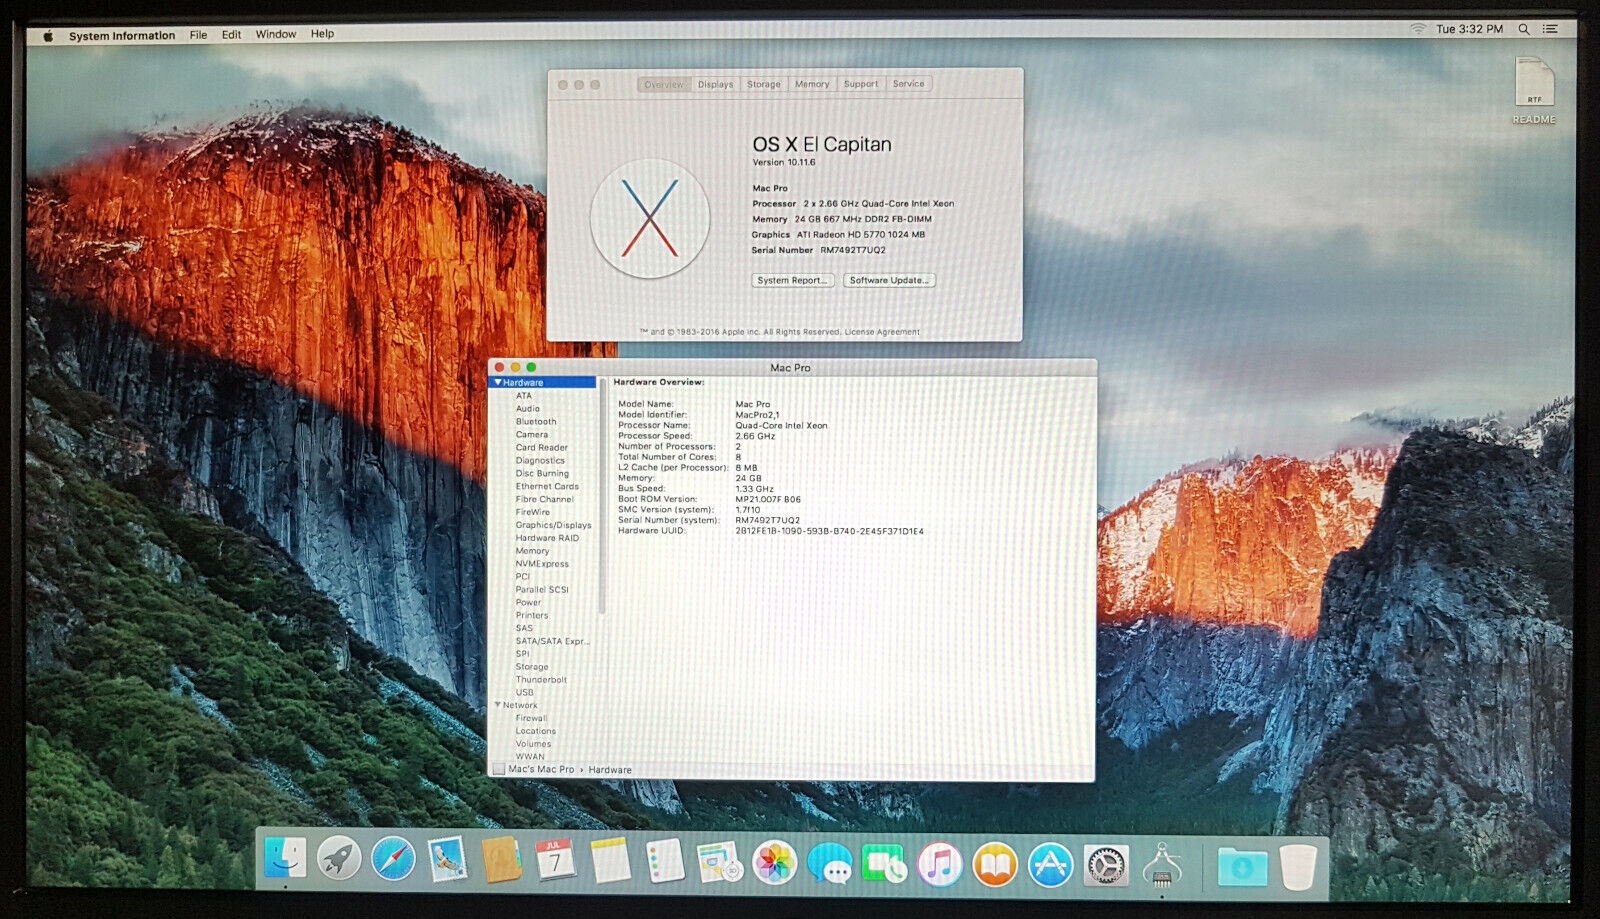1600x919 pixels.
Task: Open Notification Center from menu bar
Action: [1551, 29]
